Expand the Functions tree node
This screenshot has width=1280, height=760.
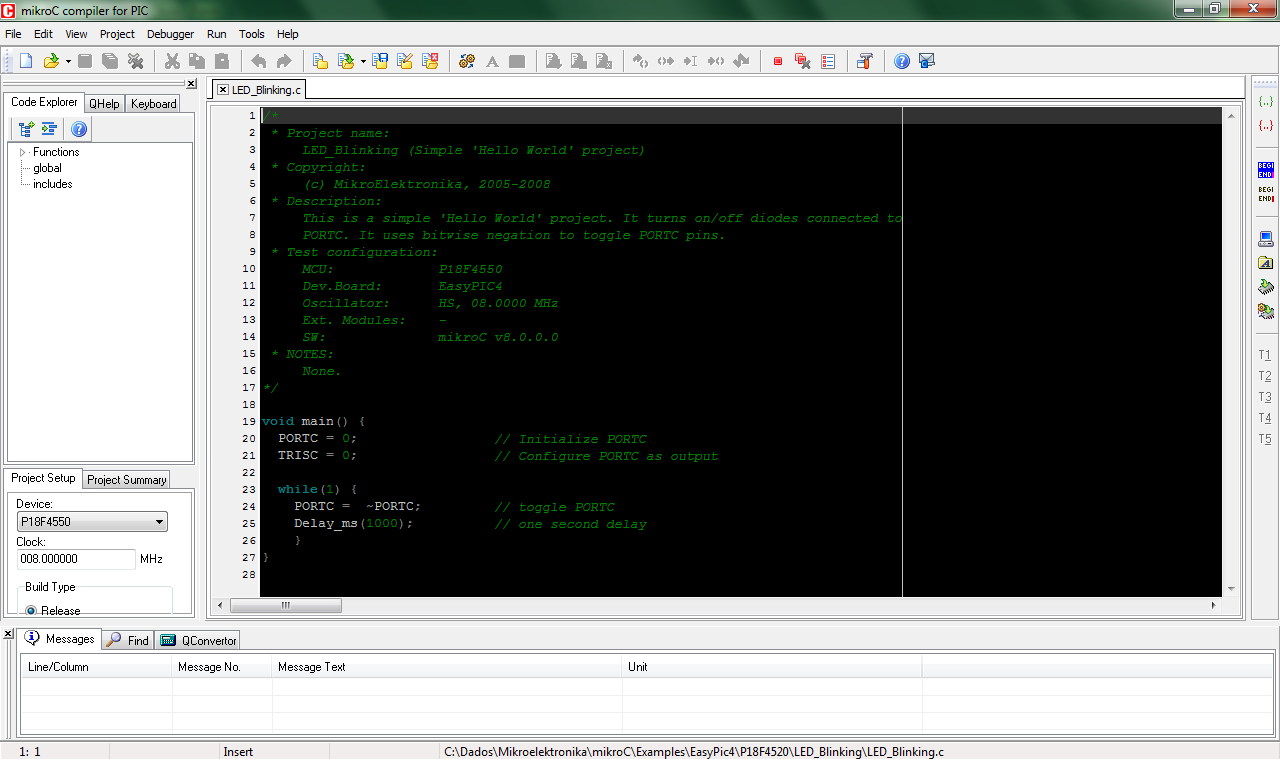23,152
